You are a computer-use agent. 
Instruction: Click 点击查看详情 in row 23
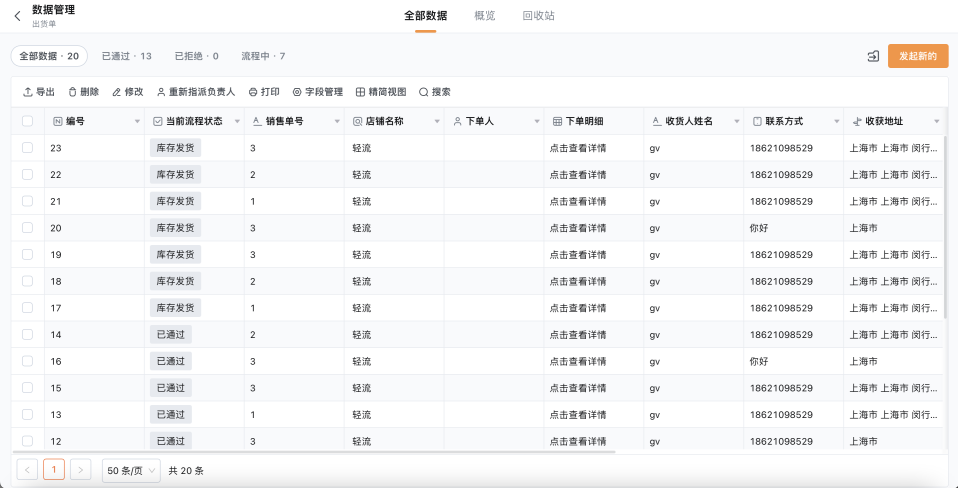[578, 148]
